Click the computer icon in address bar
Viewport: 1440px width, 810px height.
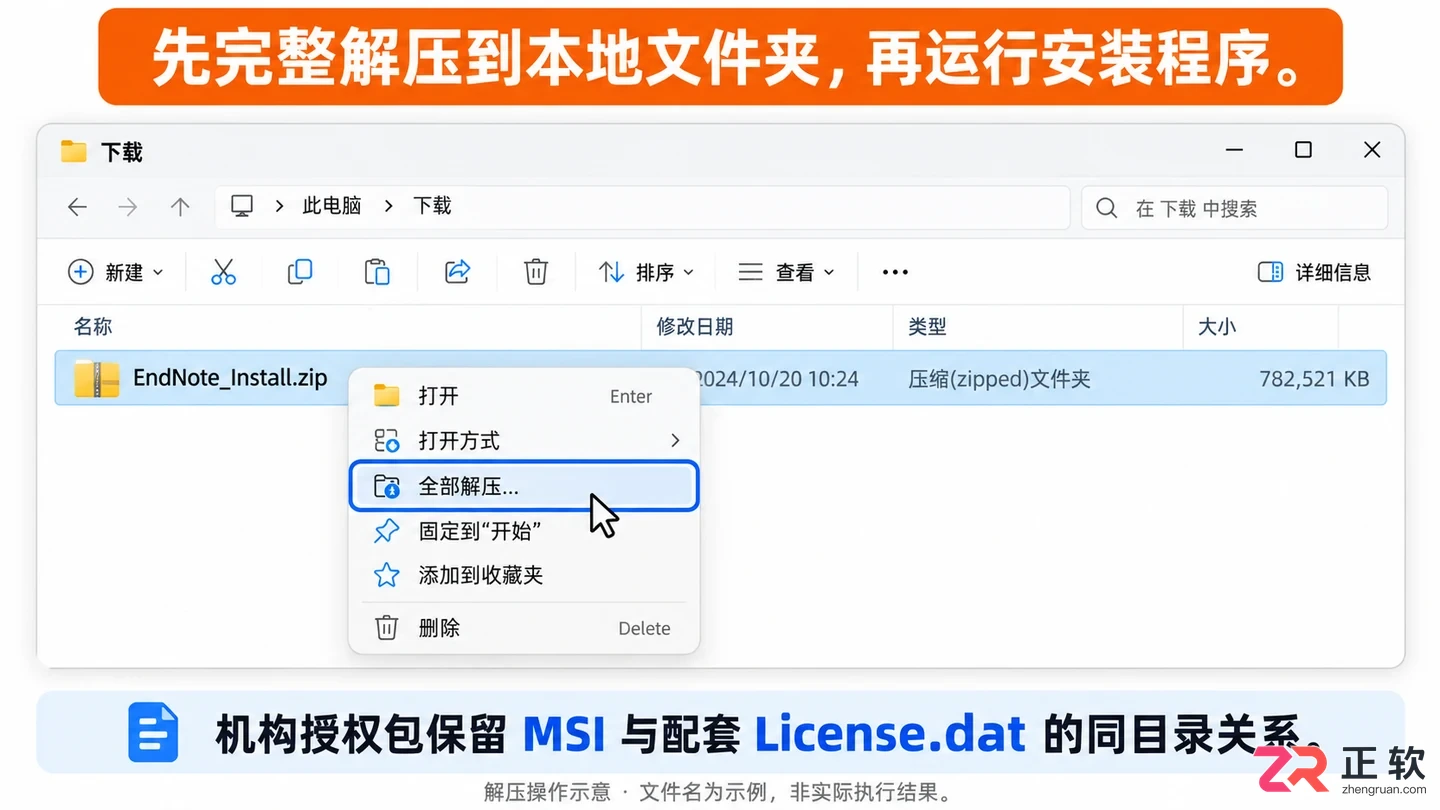click(242, 206)
